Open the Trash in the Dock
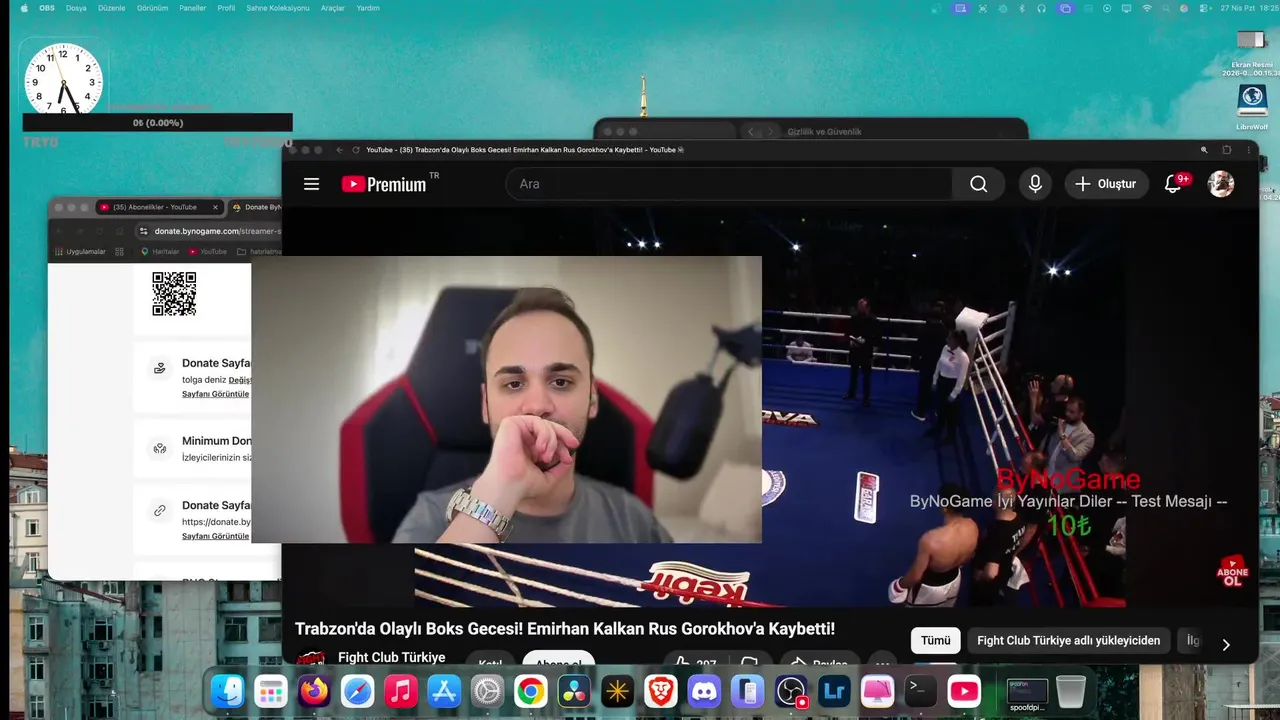 1070,691
